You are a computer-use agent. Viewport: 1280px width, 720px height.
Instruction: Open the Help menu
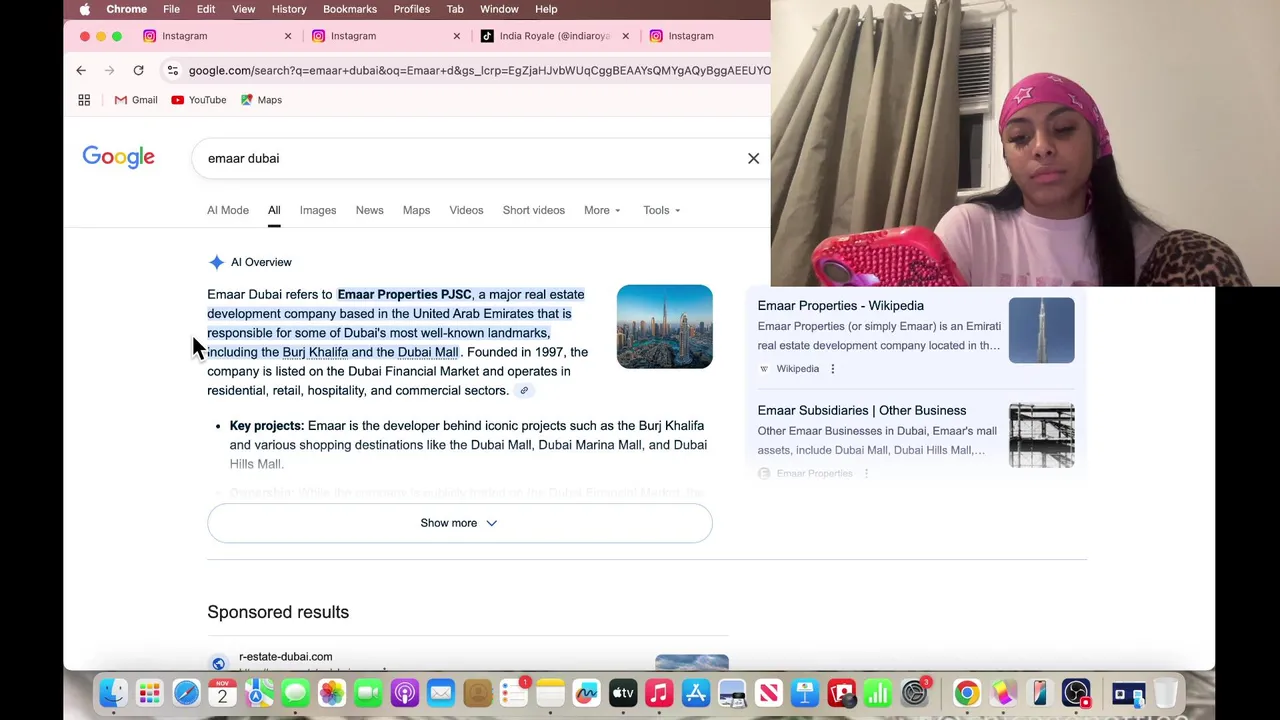[546, 9]
